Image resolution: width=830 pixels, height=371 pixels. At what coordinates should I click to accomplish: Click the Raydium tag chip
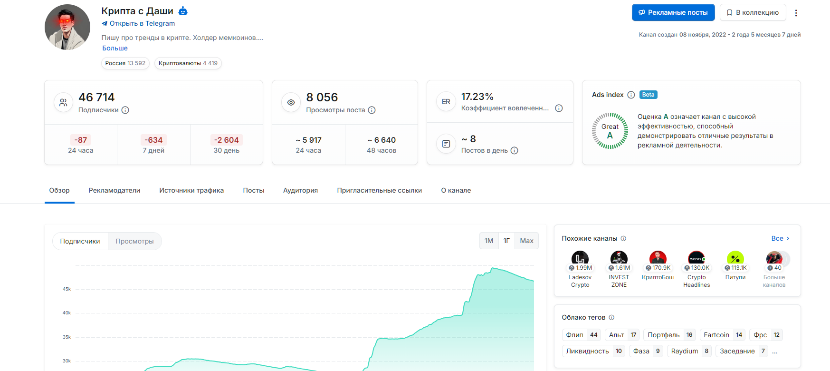[689, 351]
